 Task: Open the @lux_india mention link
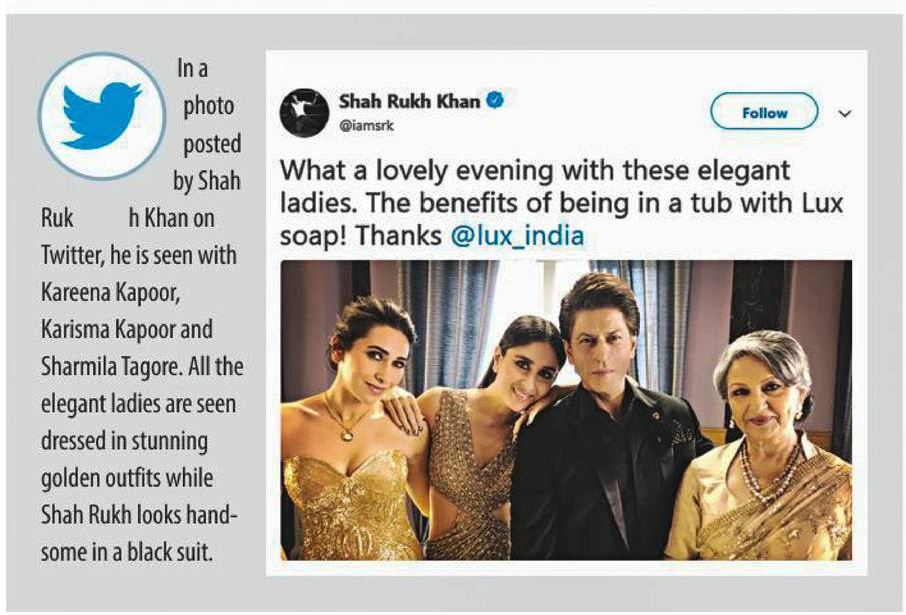517,236
